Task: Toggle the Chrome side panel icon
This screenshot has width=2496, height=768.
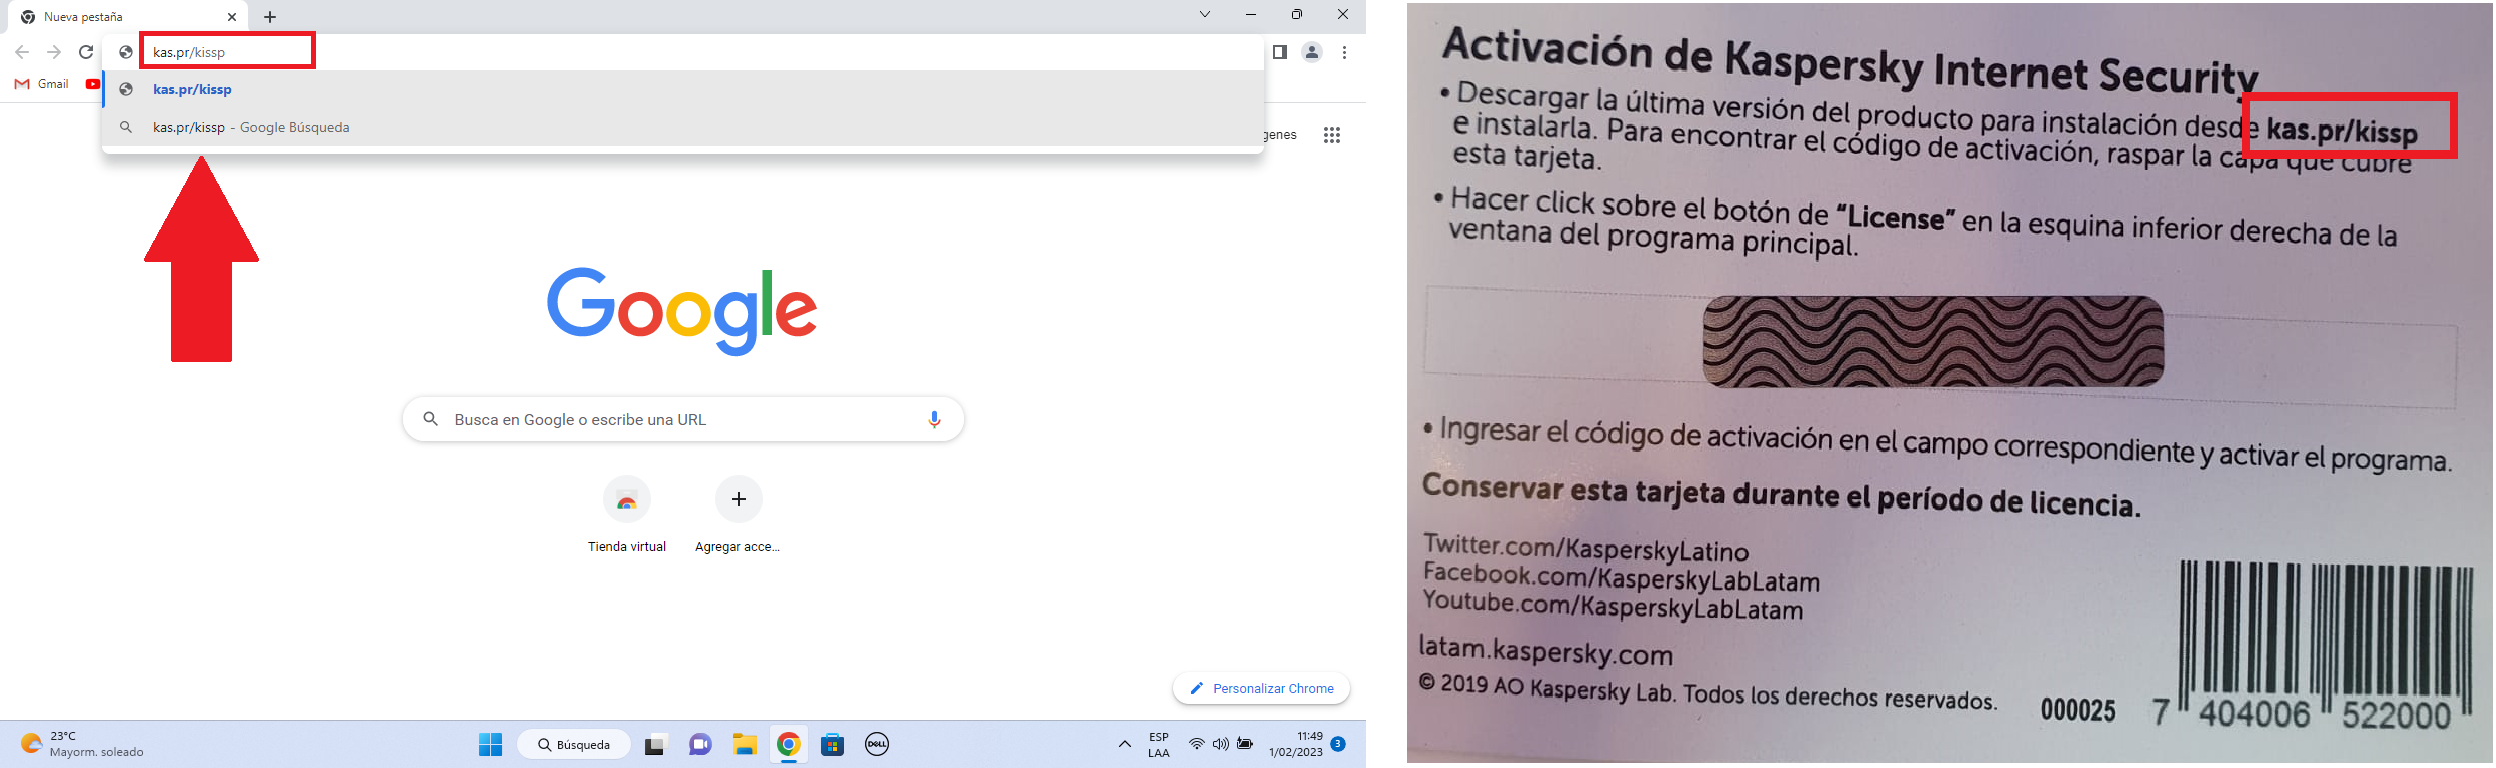Action: click(1279, 52)
